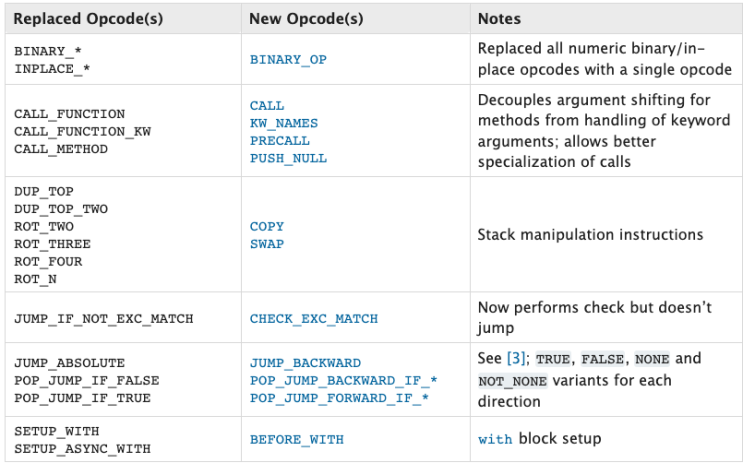Click the CALL opcode link
Image resolution: width=743 pixels, height=463 pixels.
pos(267,106)
